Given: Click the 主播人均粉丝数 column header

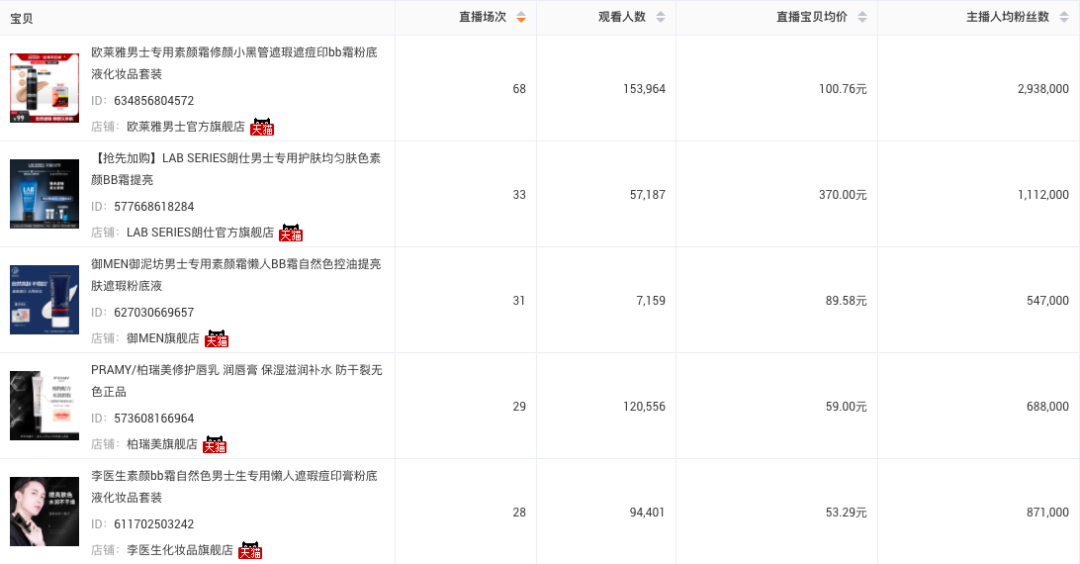Looking at the screenshot, I should [x=1007, y=17].
